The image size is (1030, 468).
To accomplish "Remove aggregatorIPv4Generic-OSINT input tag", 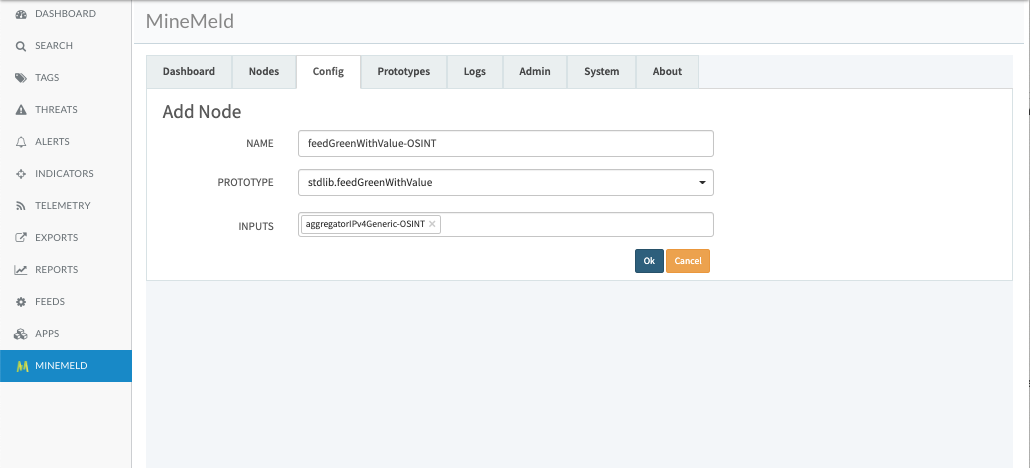I will 432,225.
